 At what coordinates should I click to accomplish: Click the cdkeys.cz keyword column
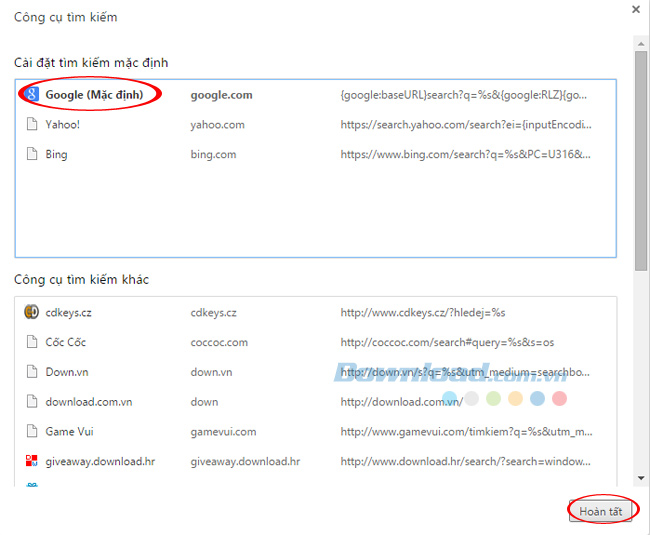(213, 312)
